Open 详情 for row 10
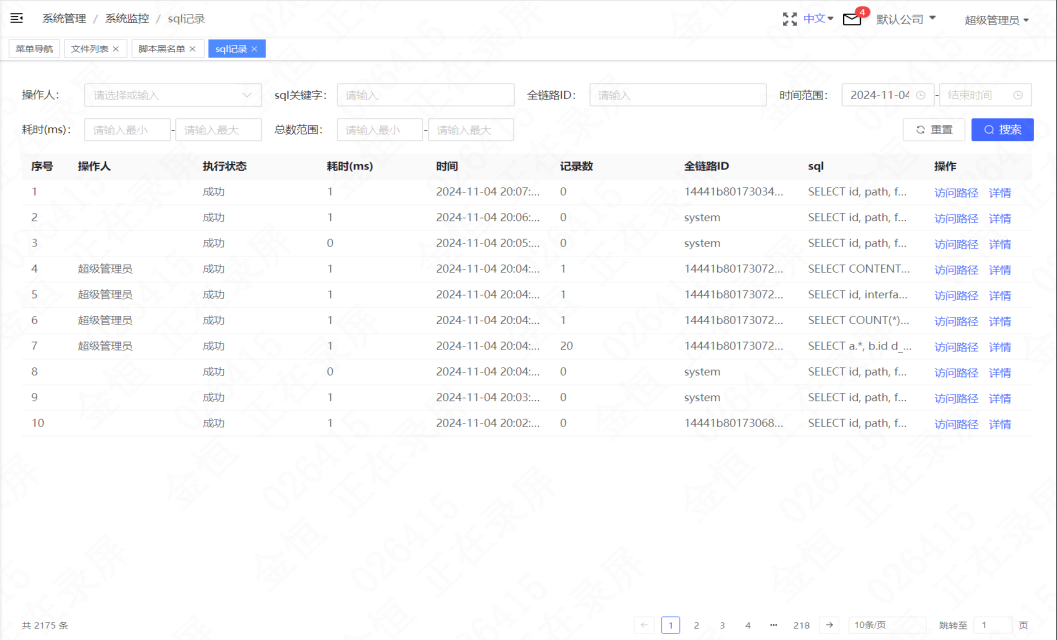The height and width of the screenshot is (640, 1057). (x=1000, y=424)
